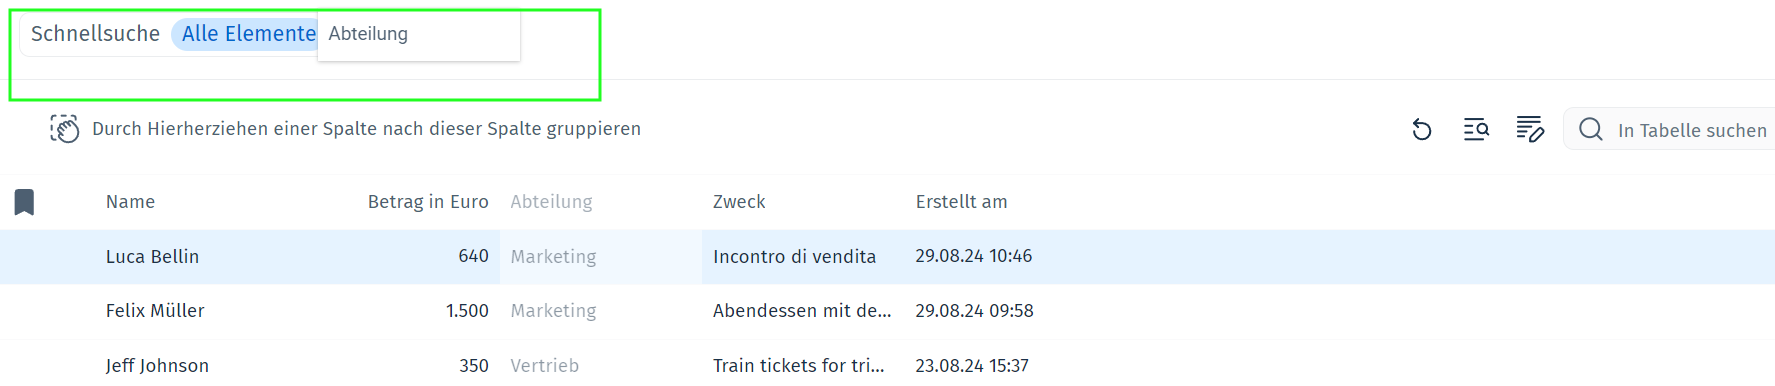Click the 'Abteilung' quick search field
Viewport: 1775px width, 386px height.
[419, 35]
